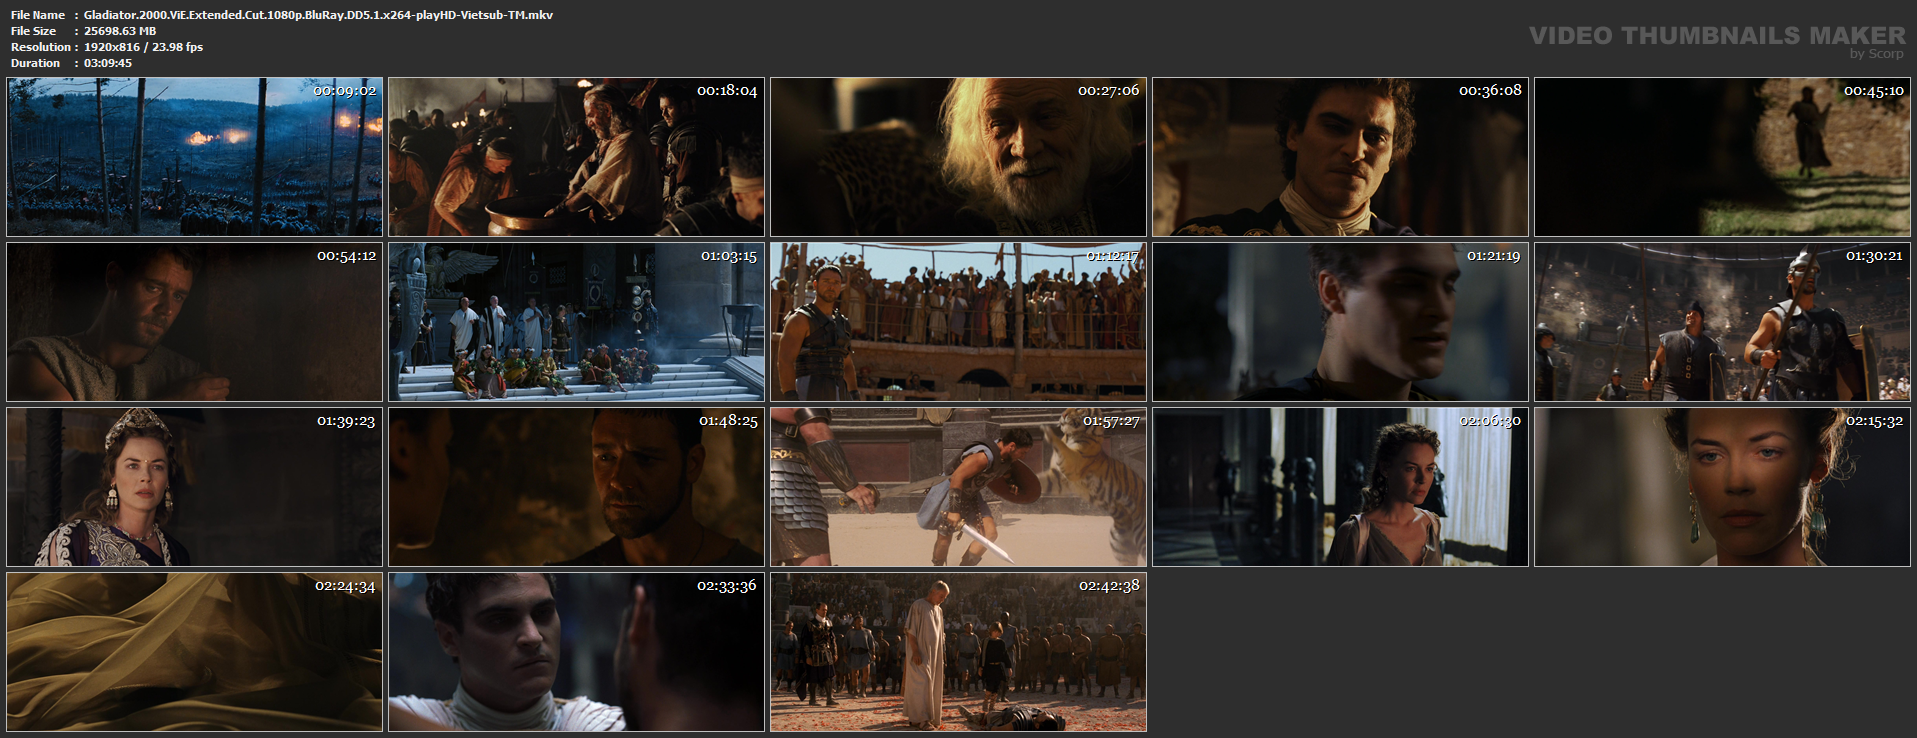
Task: Click the "File Size" label
Action: click(34, 31)
